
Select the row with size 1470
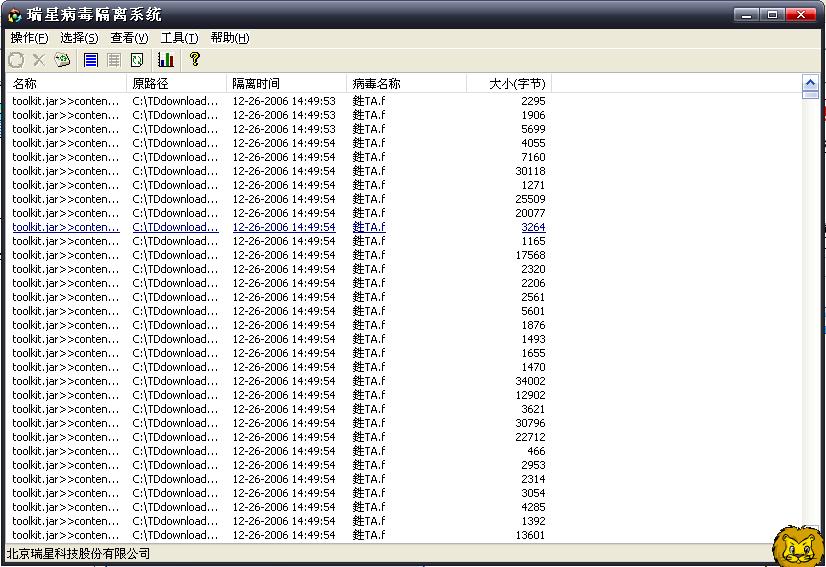279,367
